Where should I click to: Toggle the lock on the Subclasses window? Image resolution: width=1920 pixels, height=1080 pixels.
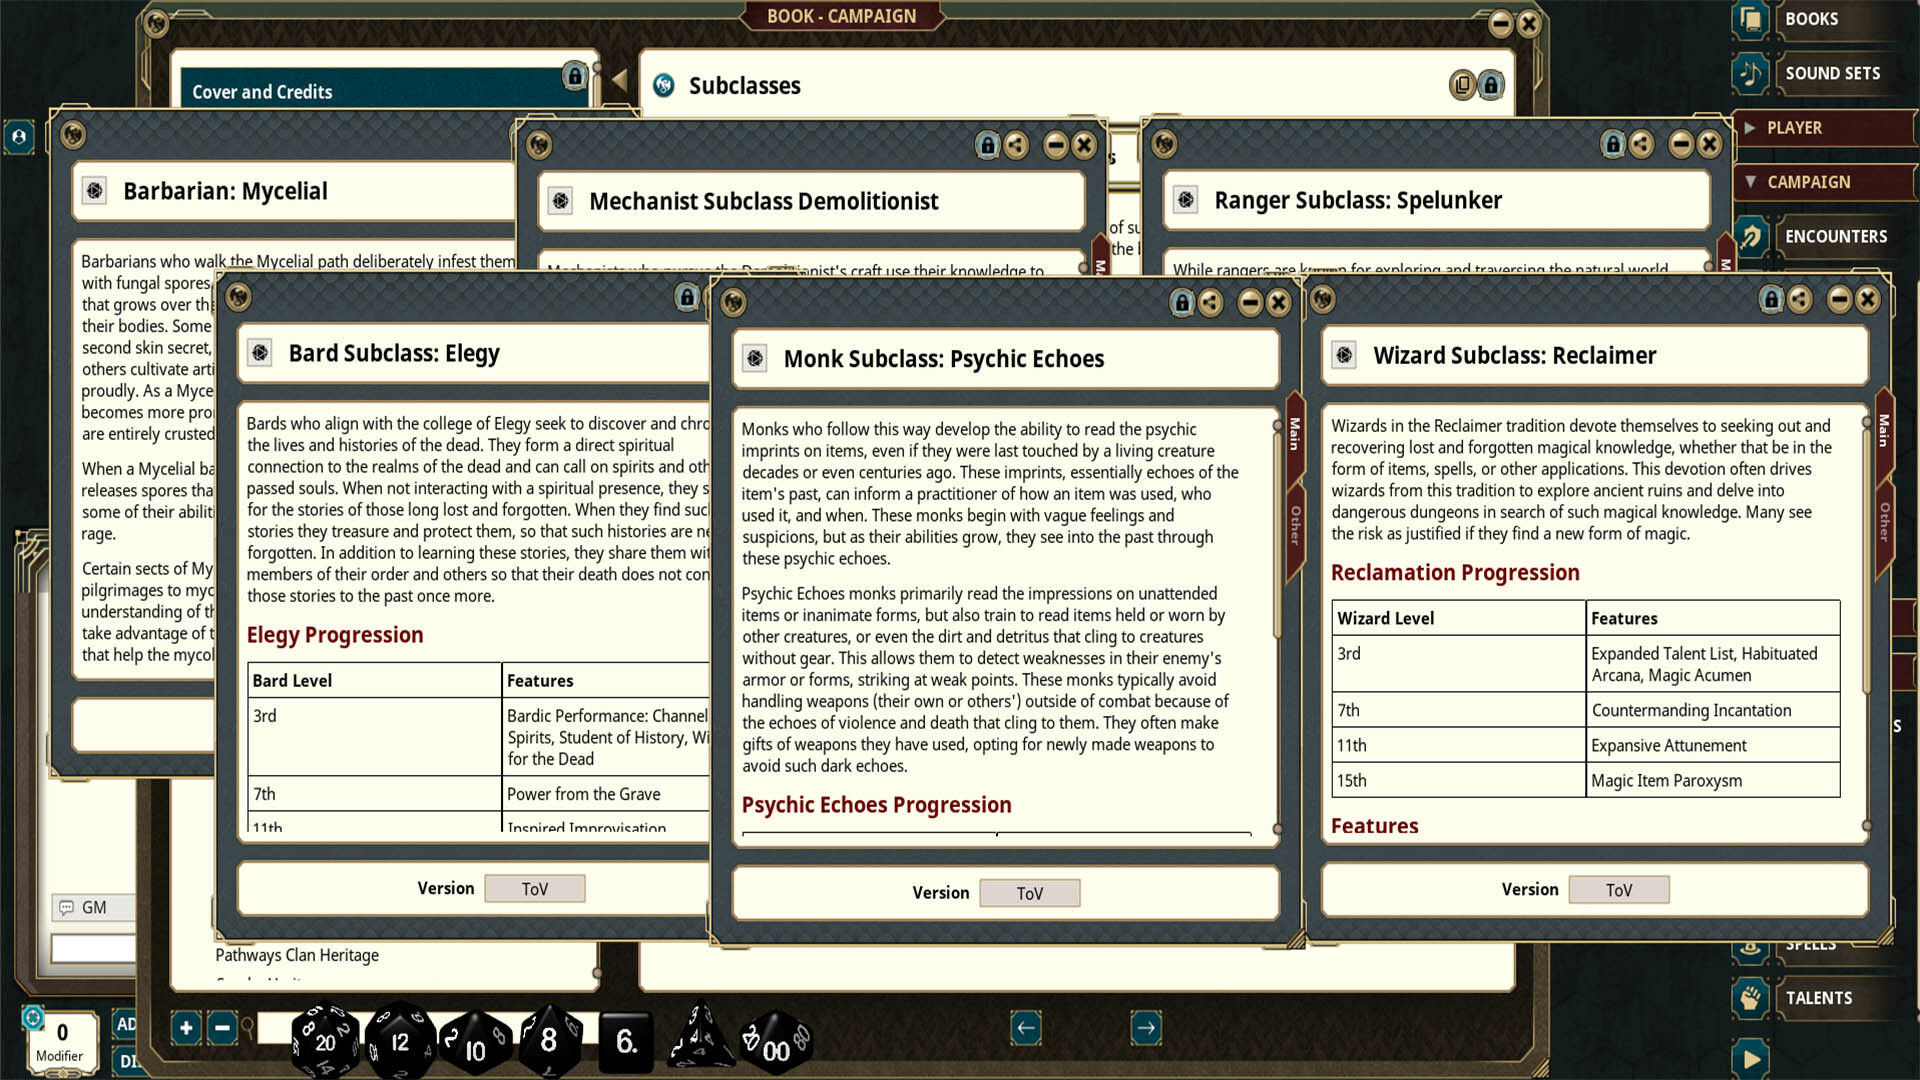pos(1489,85)
